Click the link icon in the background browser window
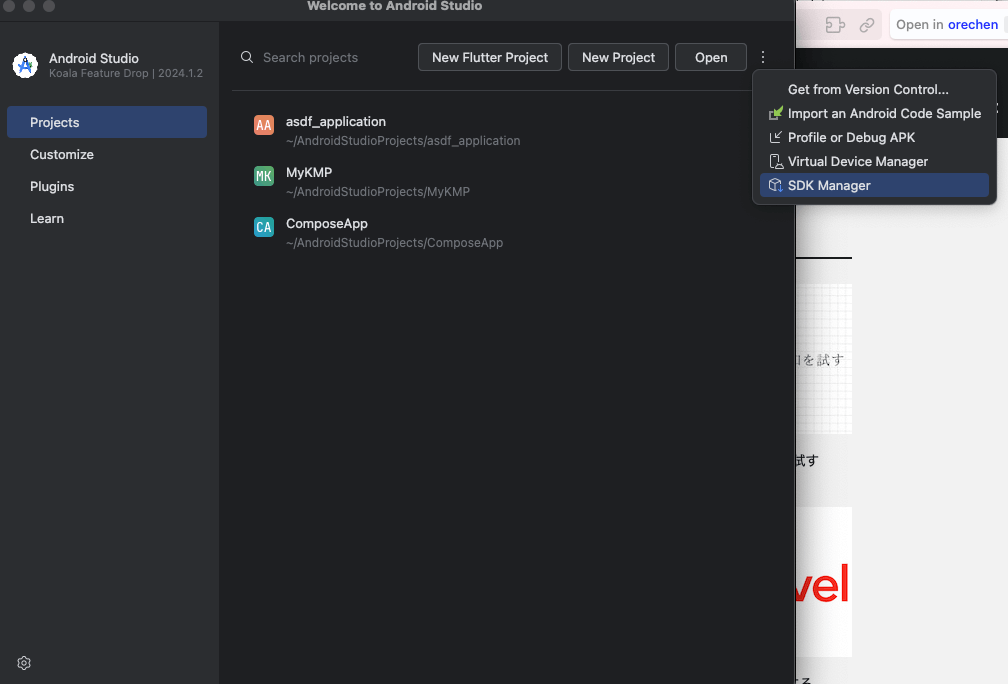 (x=867, y=24)
